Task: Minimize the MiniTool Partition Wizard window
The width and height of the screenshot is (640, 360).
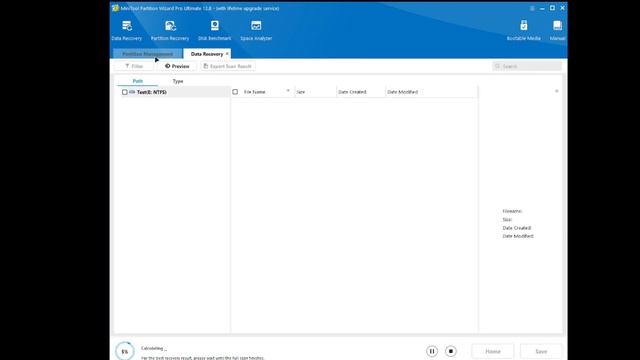Action: (x=542, y=8)
